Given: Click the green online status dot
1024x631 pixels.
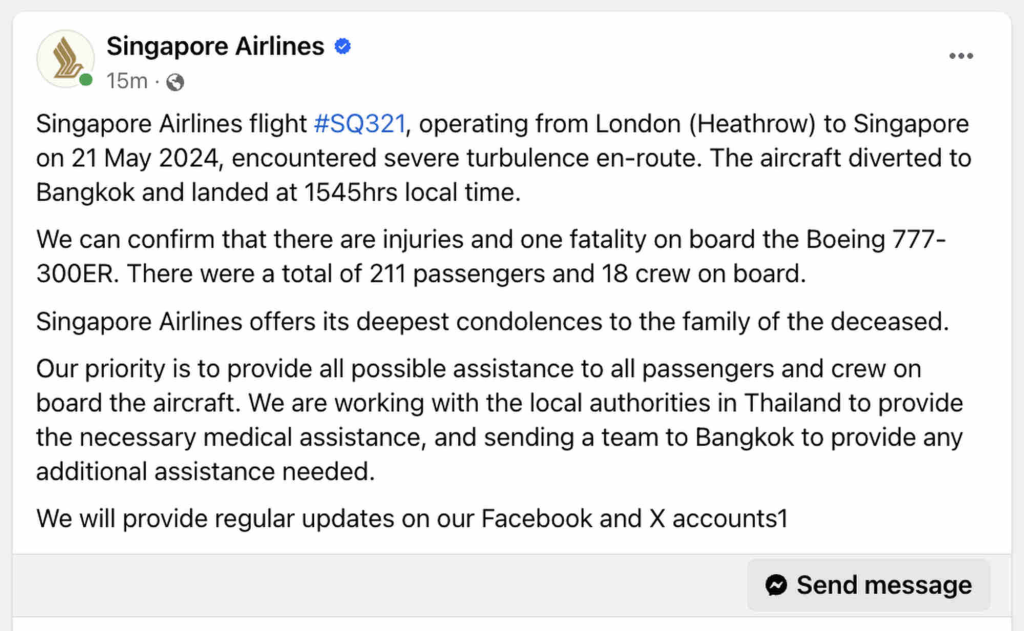Looking at the screenshot, I should 87,80.
